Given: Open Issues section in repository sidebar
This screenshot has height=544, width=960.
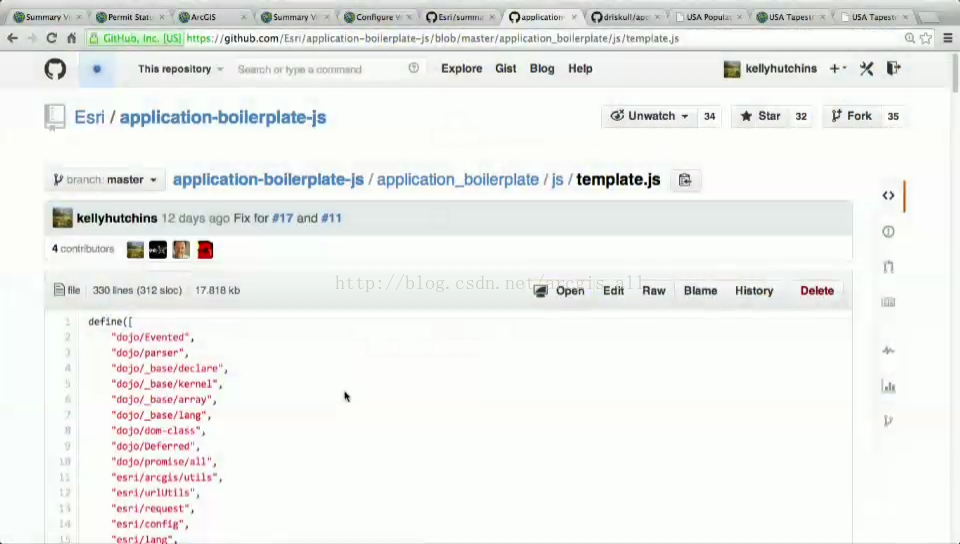Looking at the screenshot, I should click(888, 231).
